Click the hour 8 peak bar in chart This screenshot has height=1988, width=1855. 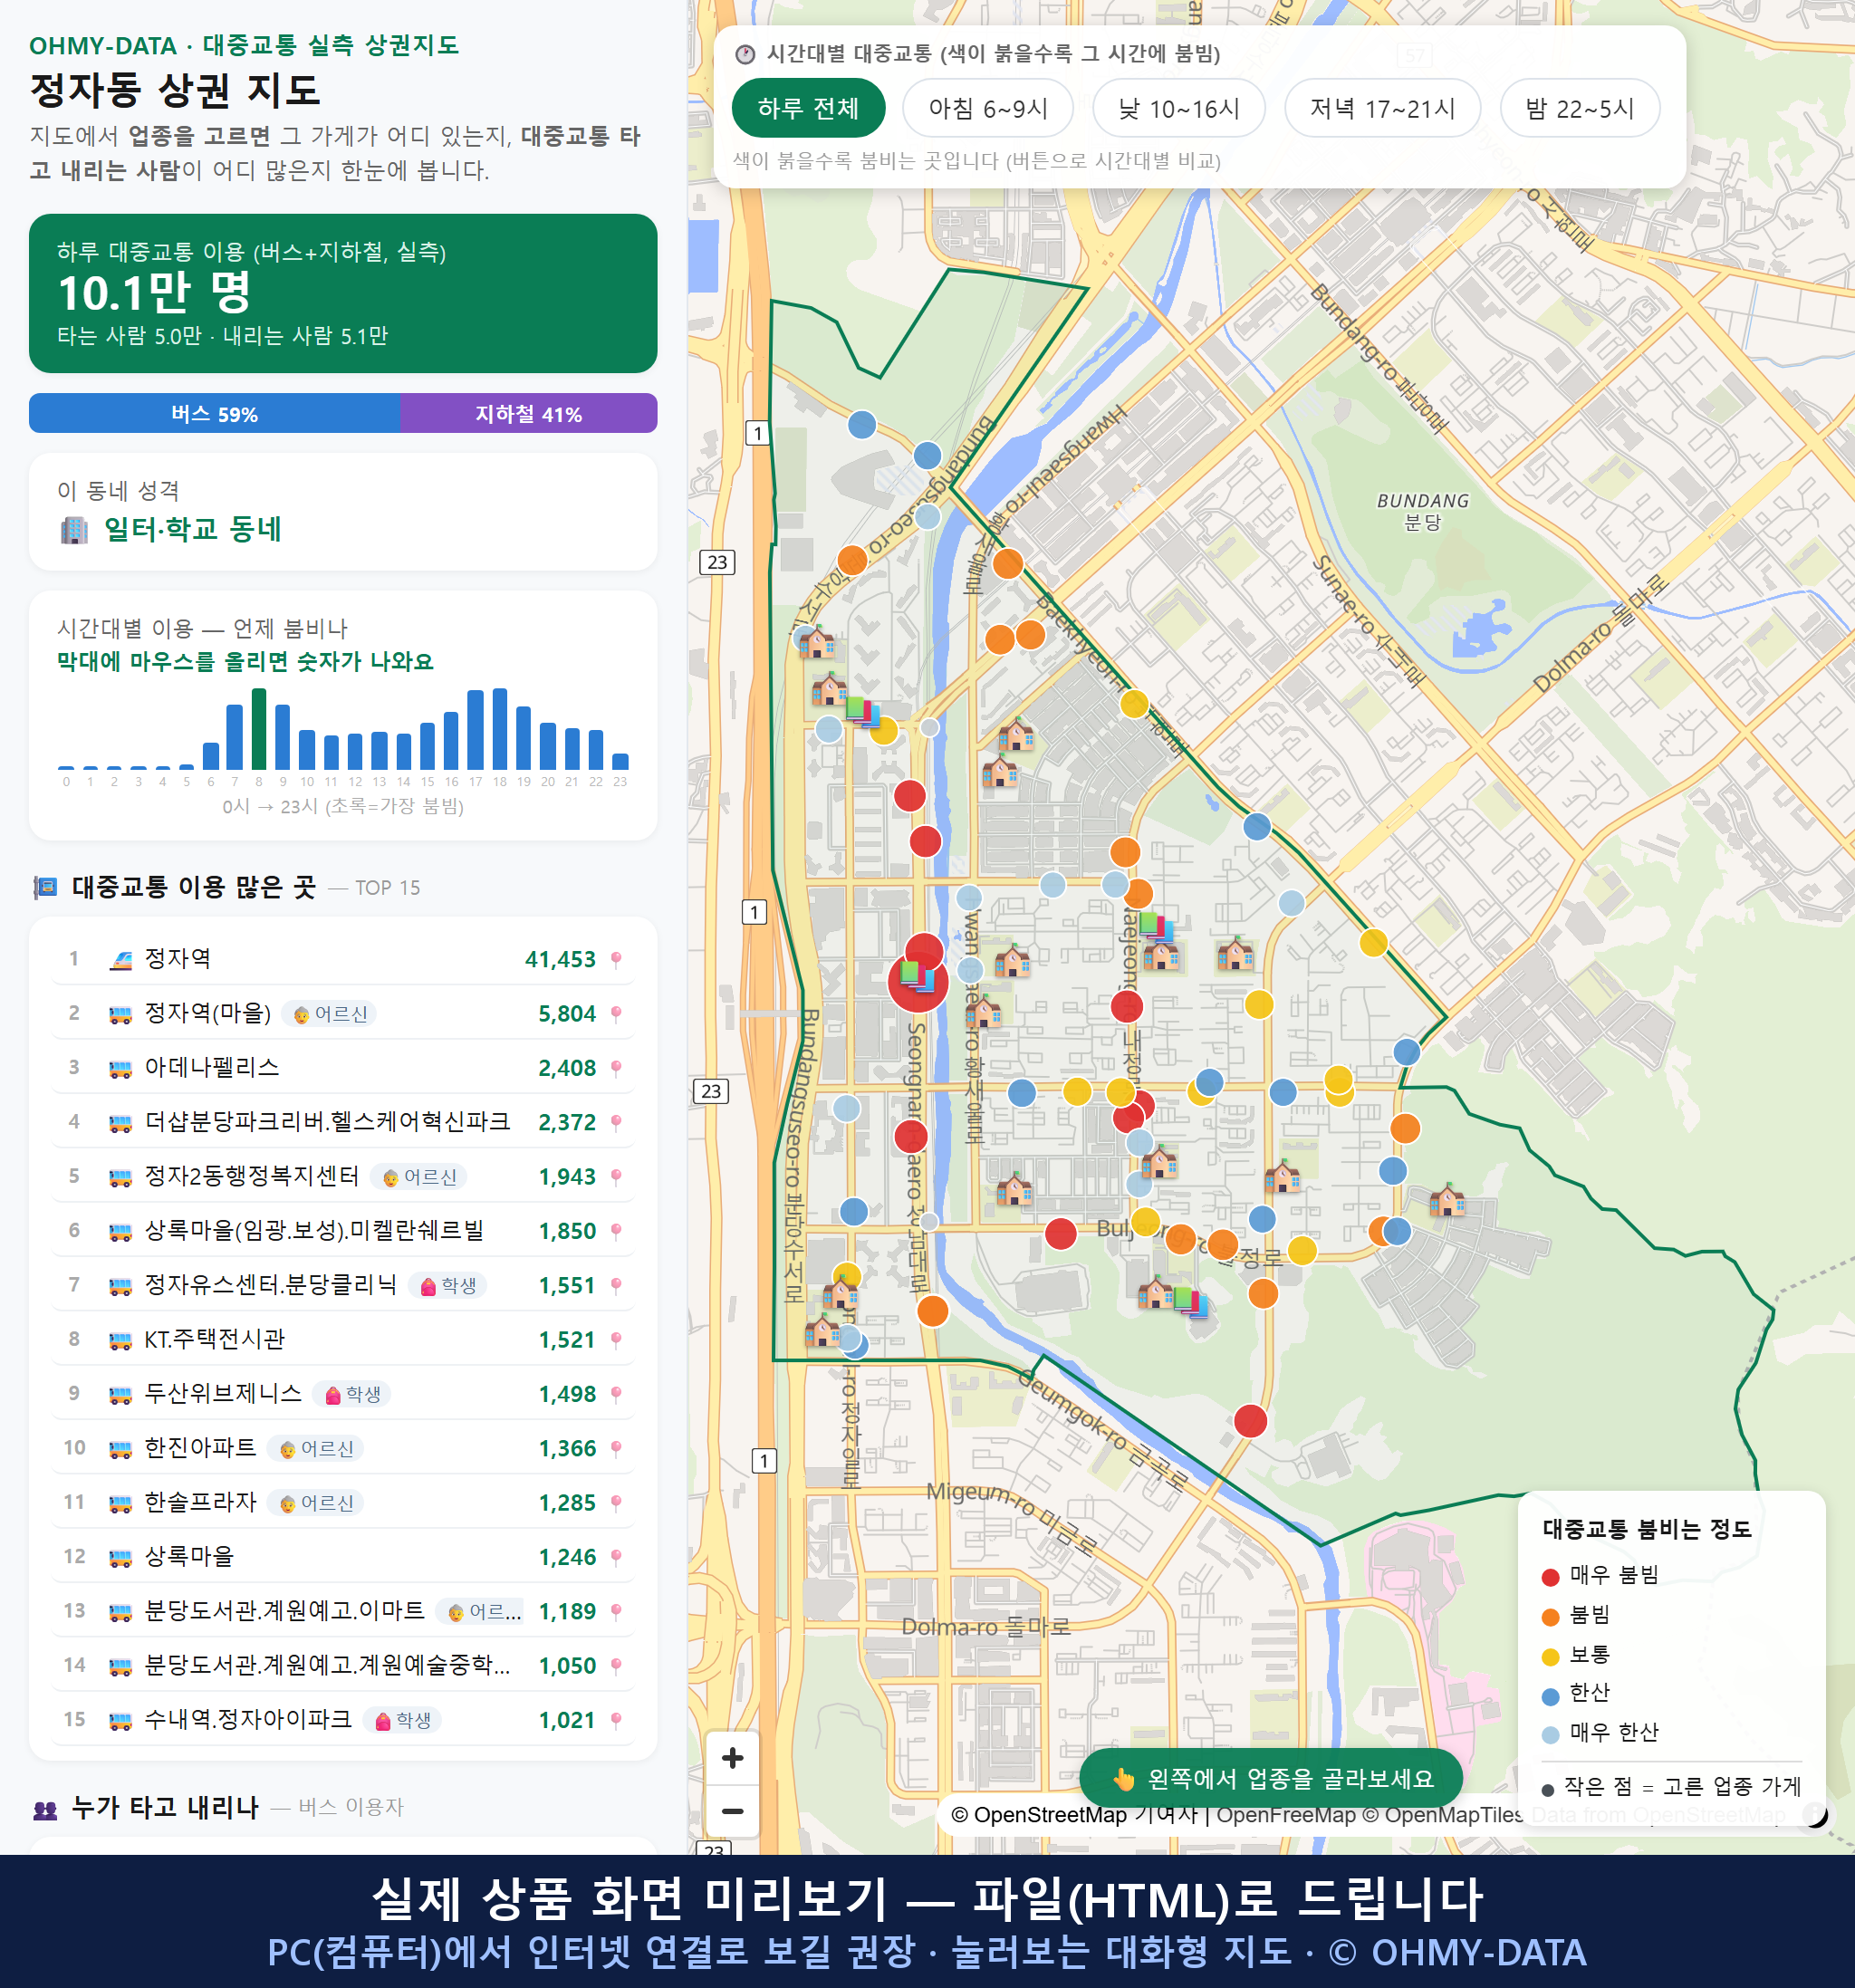point(259,729)
